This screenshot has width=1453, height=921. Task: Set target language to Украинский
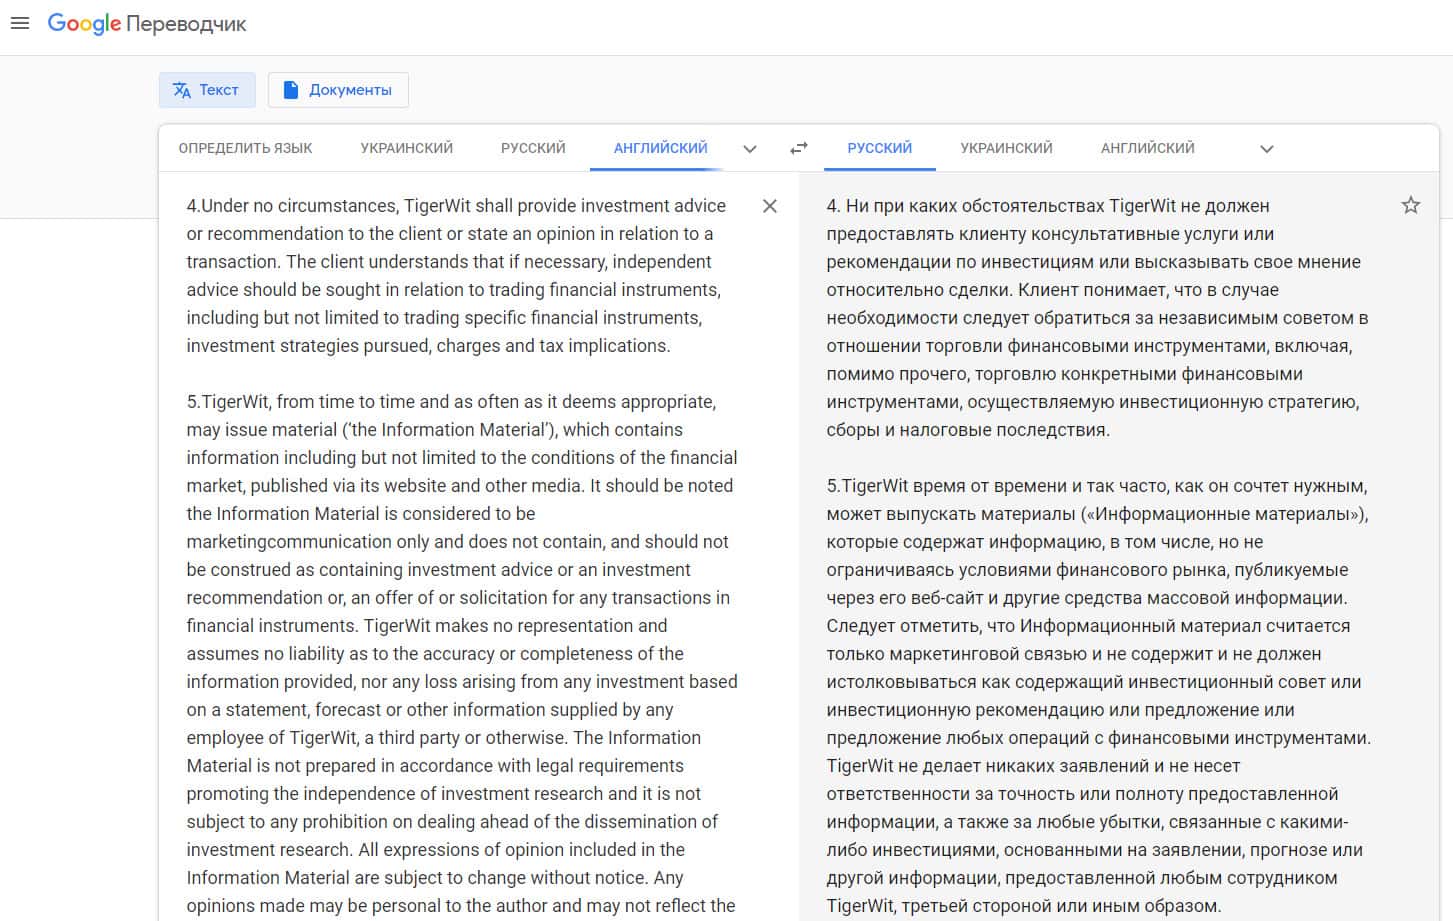point(1006,148)
